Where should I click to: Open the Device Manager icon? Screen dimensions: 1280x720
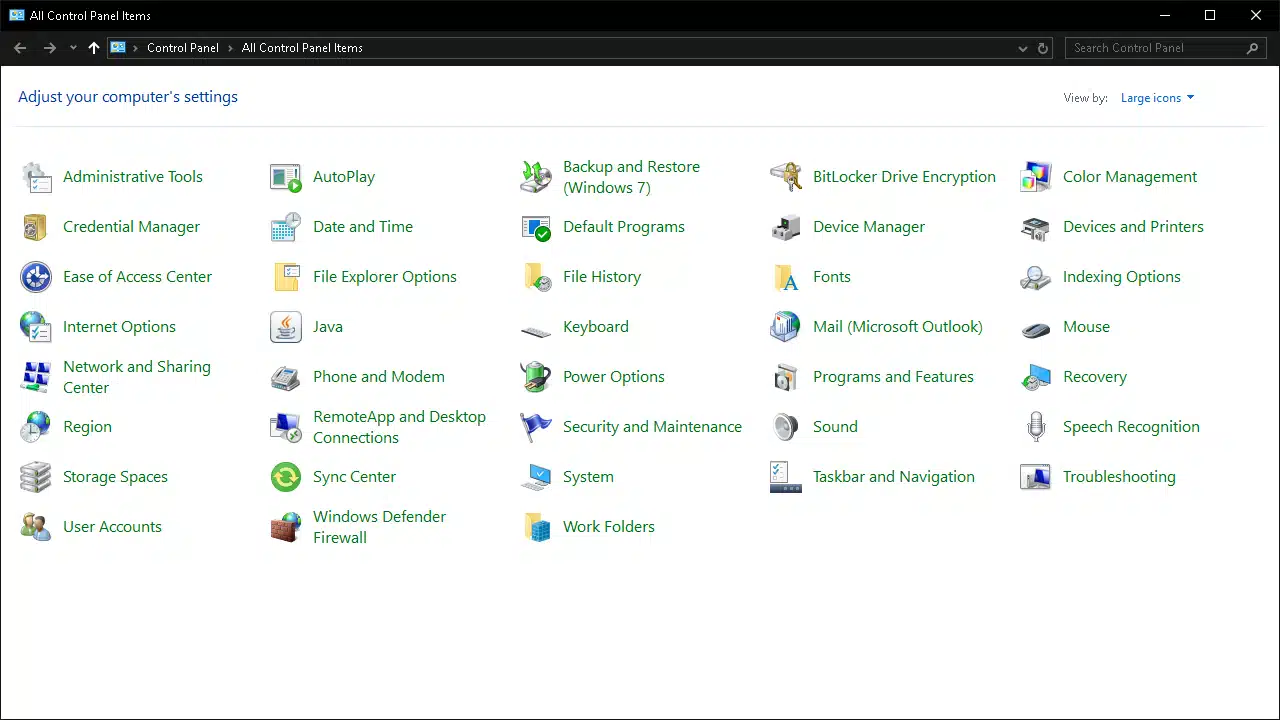click(785, 227)
